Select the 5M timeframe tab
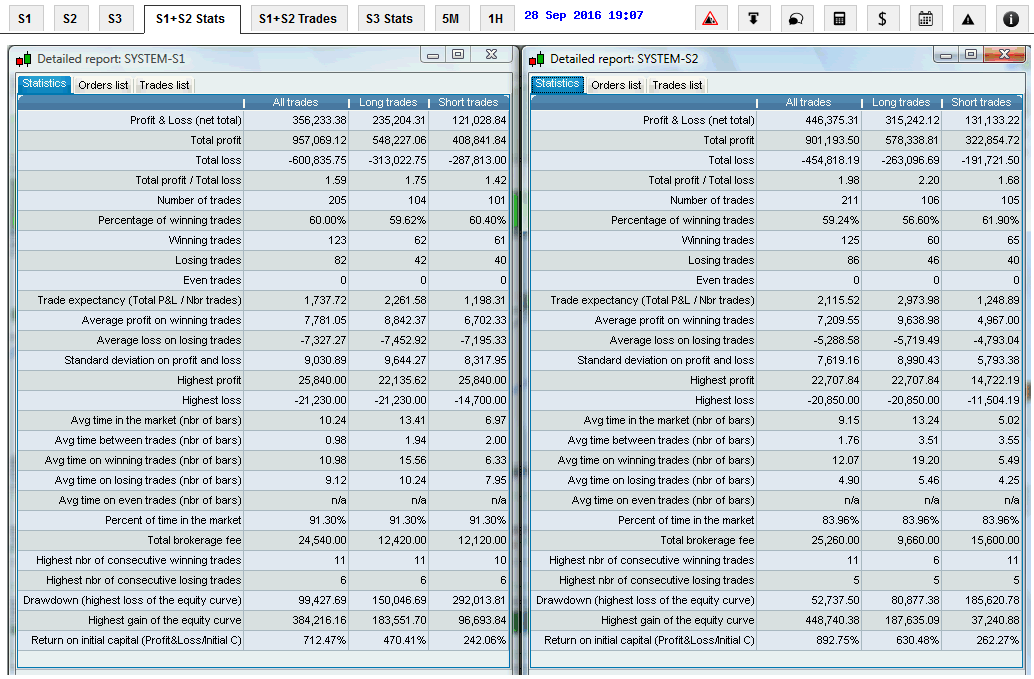 [x=452, y=18]
